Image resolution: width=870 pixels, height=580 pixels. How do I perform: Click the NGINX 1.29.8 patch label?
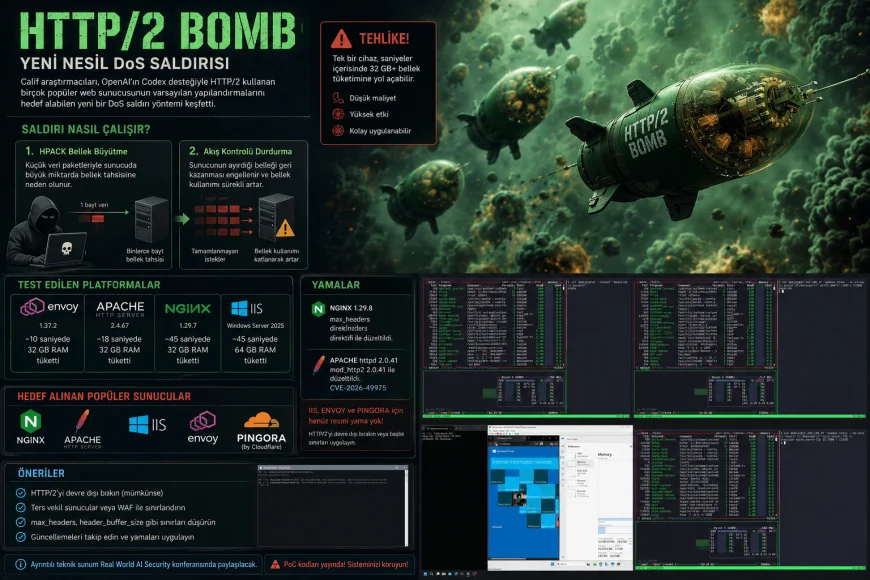(x=351, y=307)
